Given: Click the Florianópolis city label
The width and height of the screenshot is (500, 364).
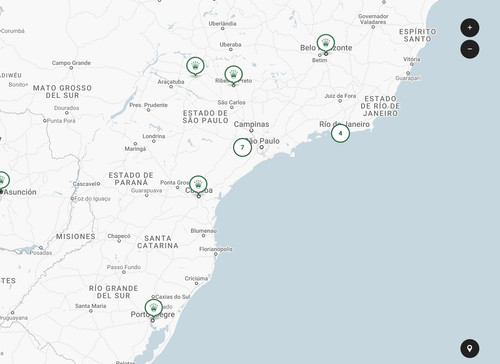Looking at the screenshot, I should [x=216, y=249].
